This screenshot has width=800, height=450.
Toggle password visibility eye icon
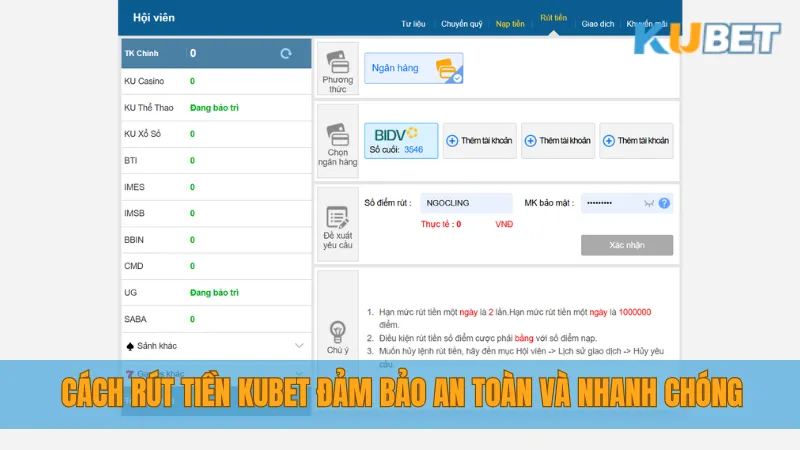click(648, 203)
